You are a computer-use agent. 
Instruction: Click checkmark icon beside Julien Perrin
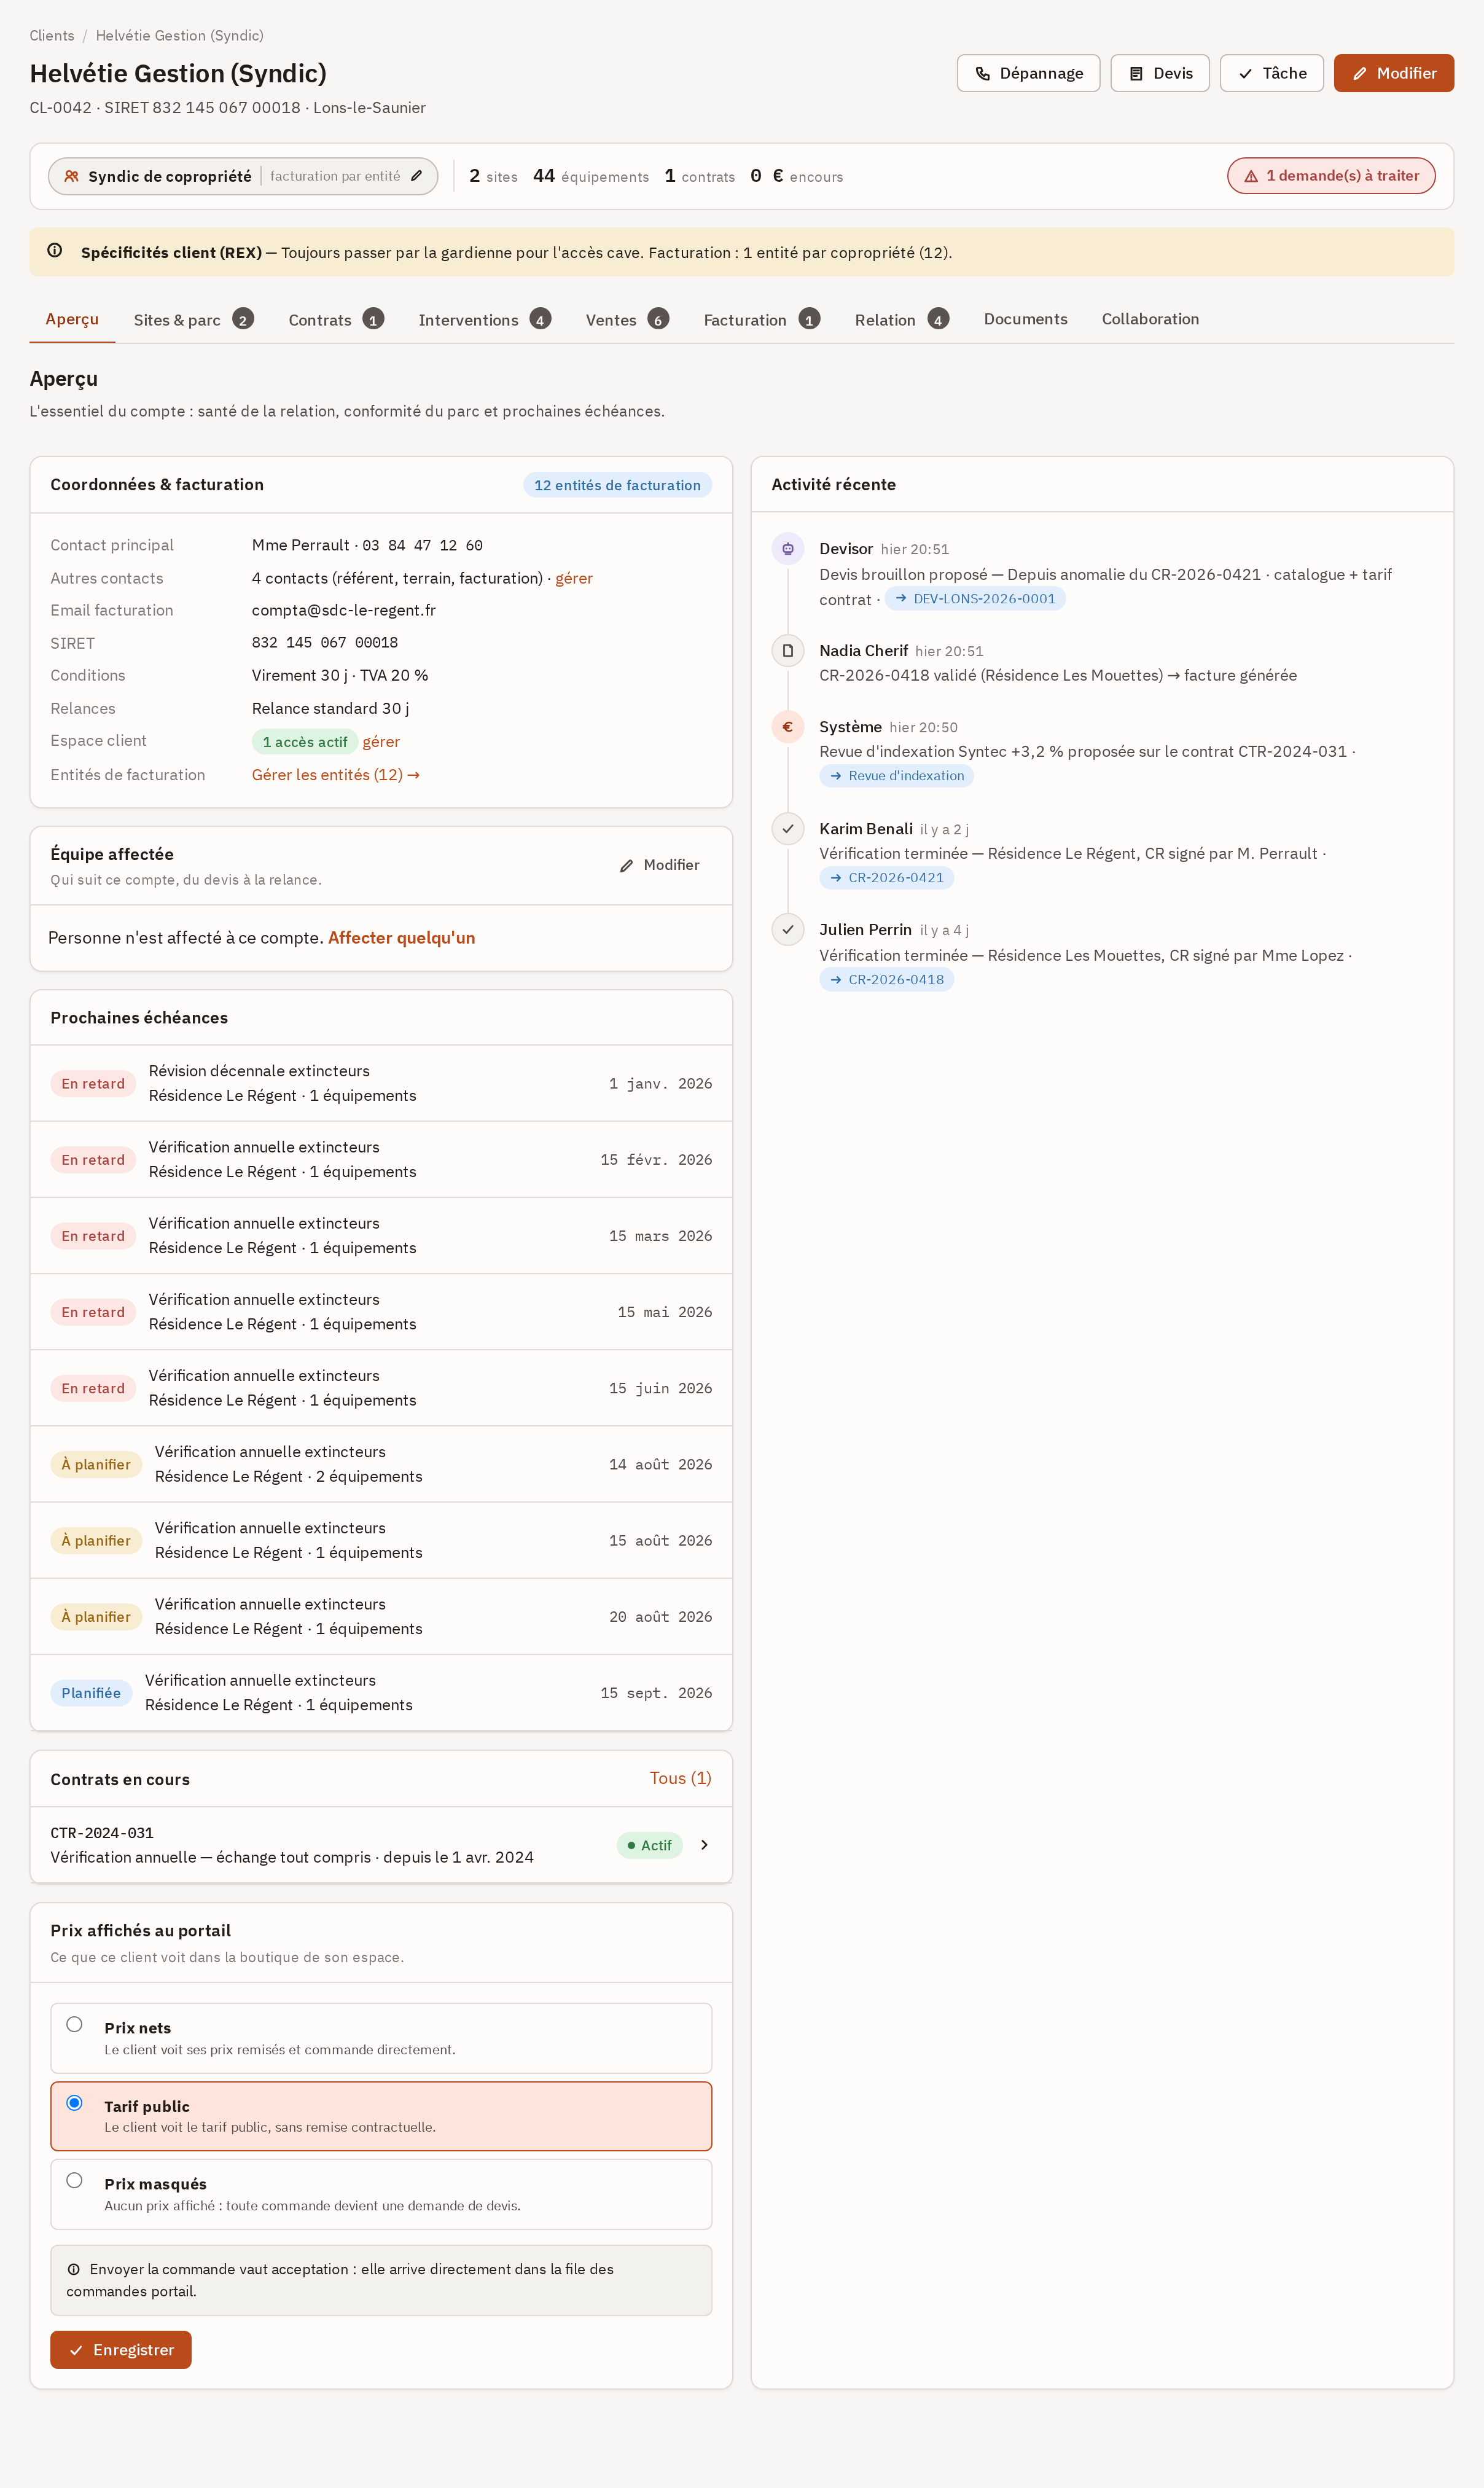pos(787,929)
